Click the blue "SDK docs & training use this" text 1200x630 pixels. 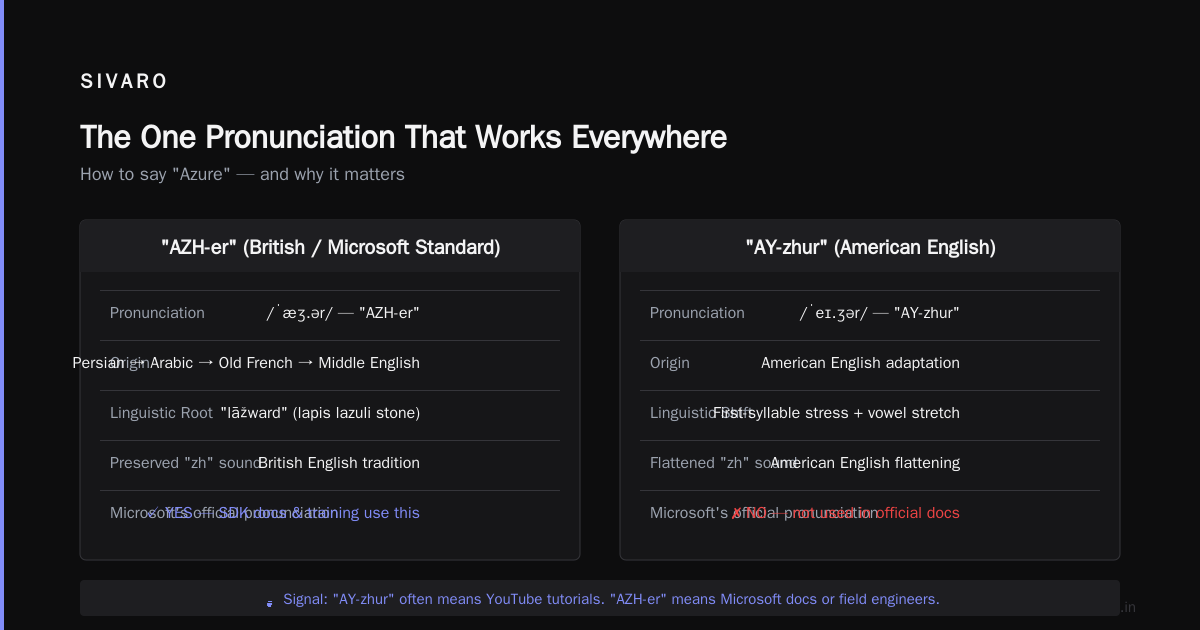[x=318, y=513]
